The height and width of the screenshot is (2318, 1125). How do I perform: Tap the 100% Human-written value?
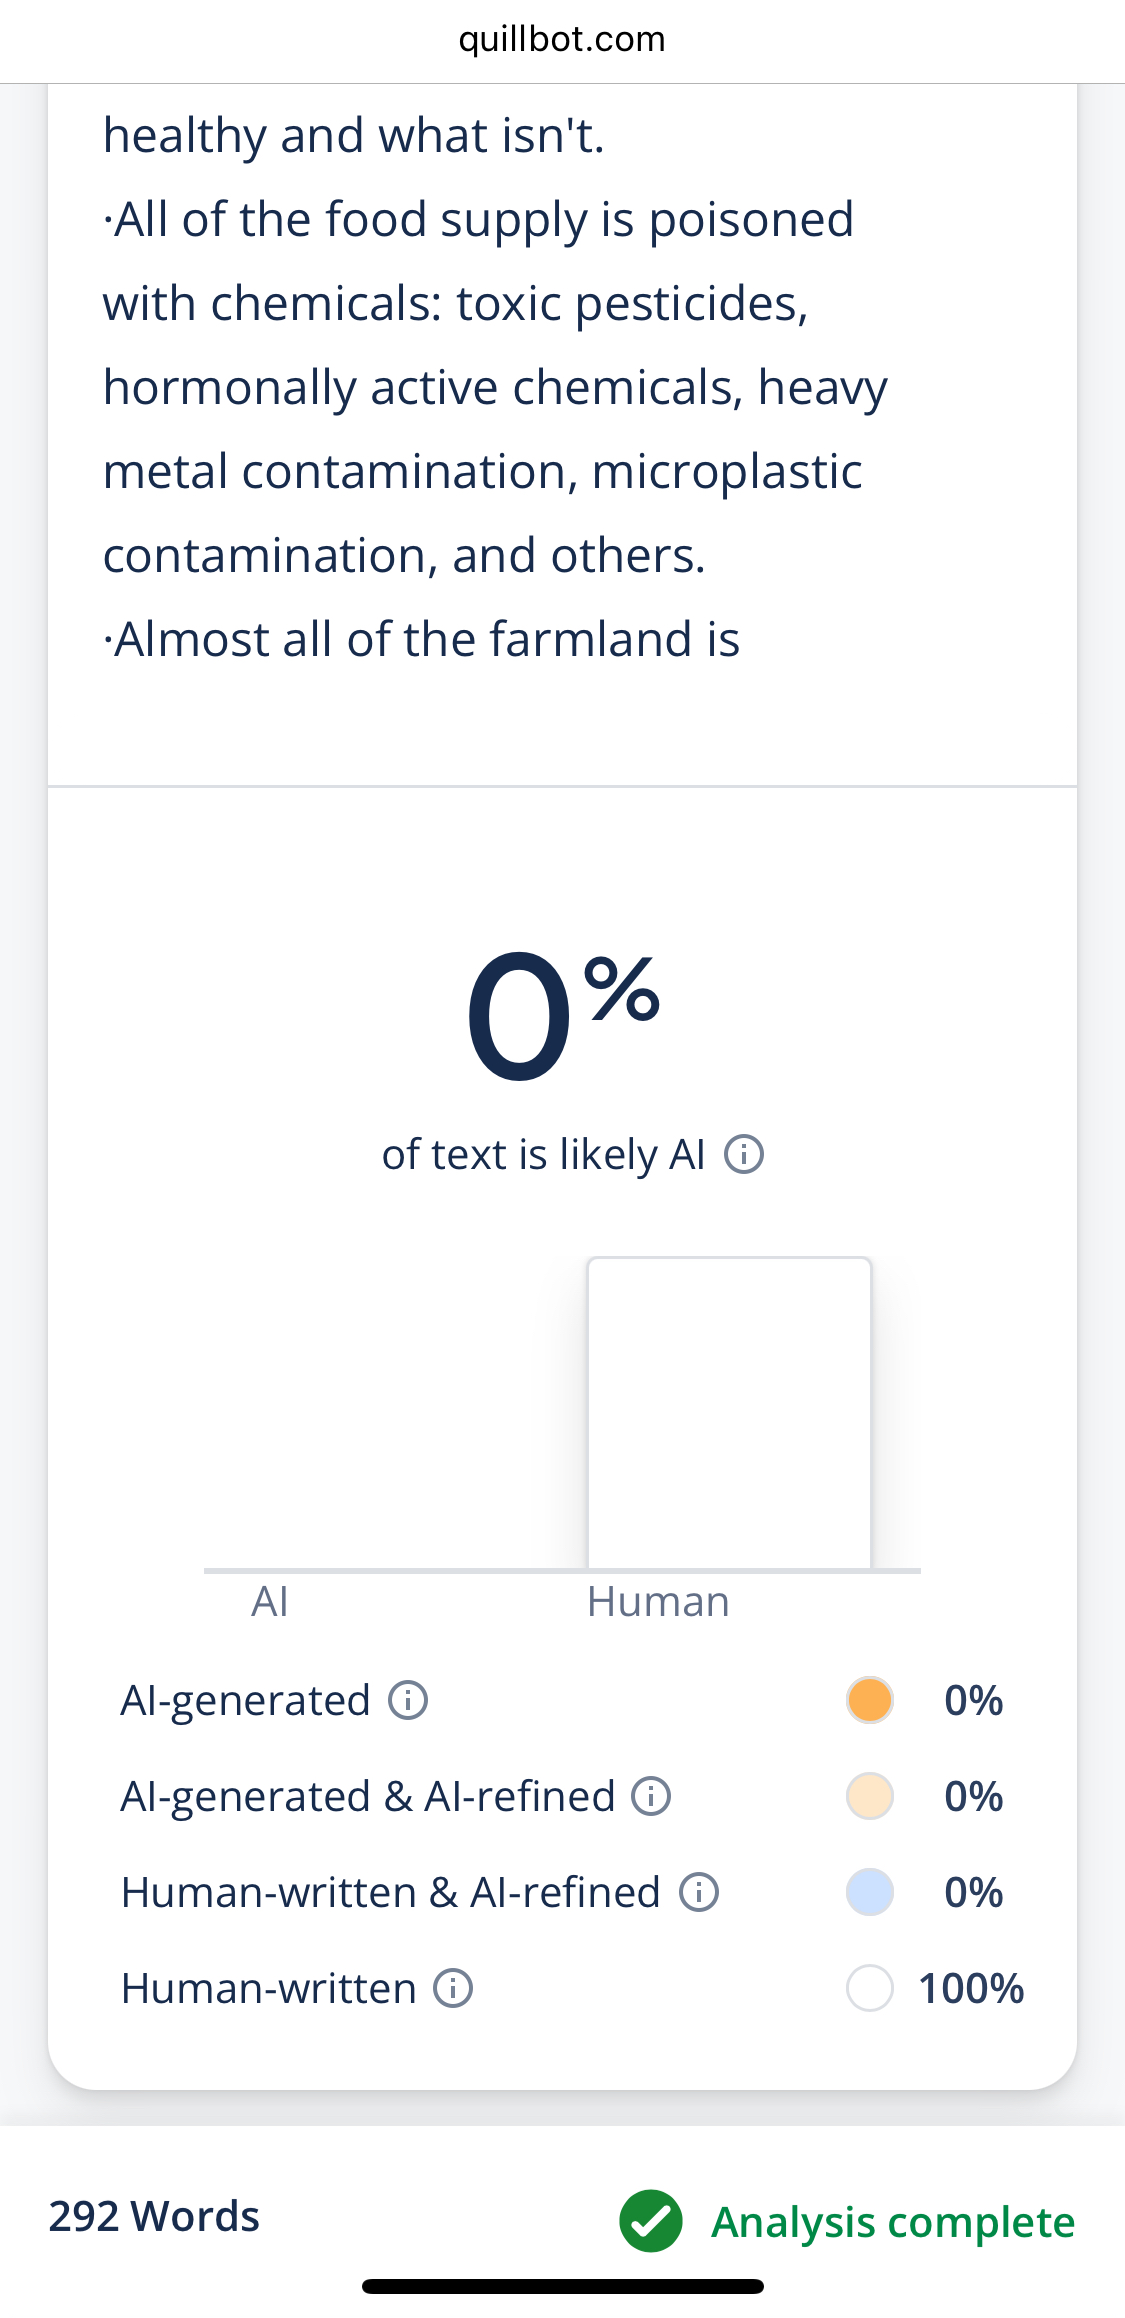click(x=971, y=1988)
